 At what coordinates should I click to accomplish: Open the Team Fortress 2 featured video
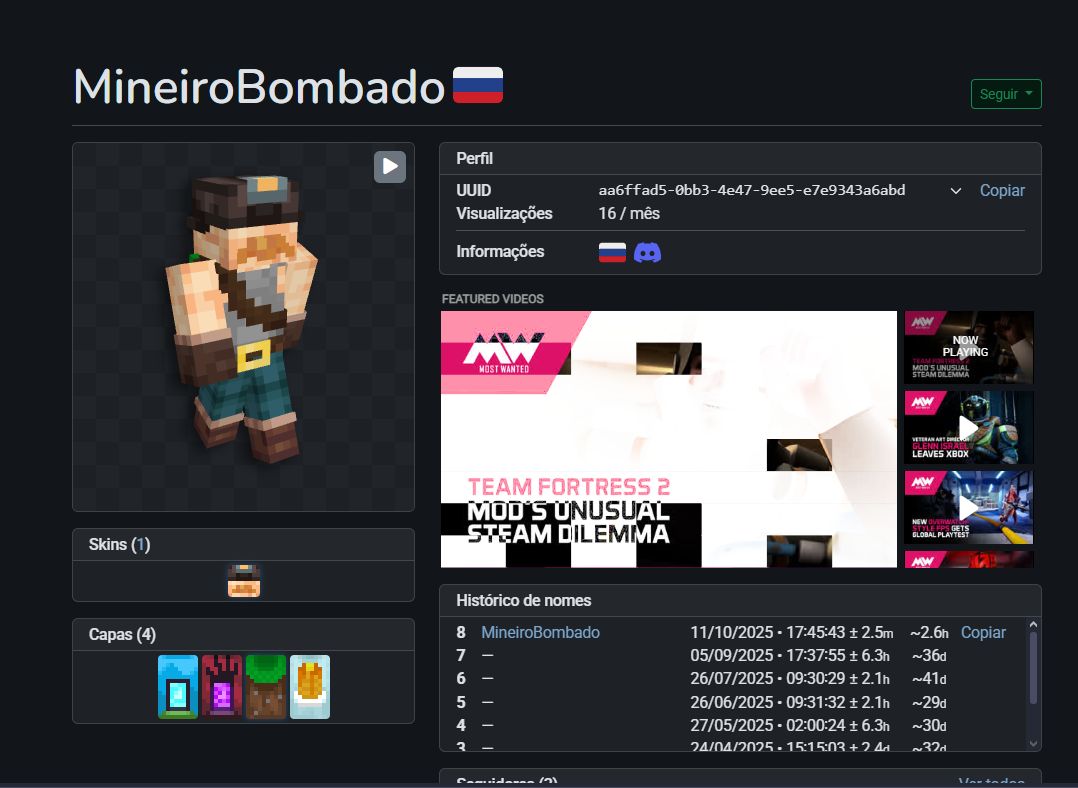tap(669, 439)
